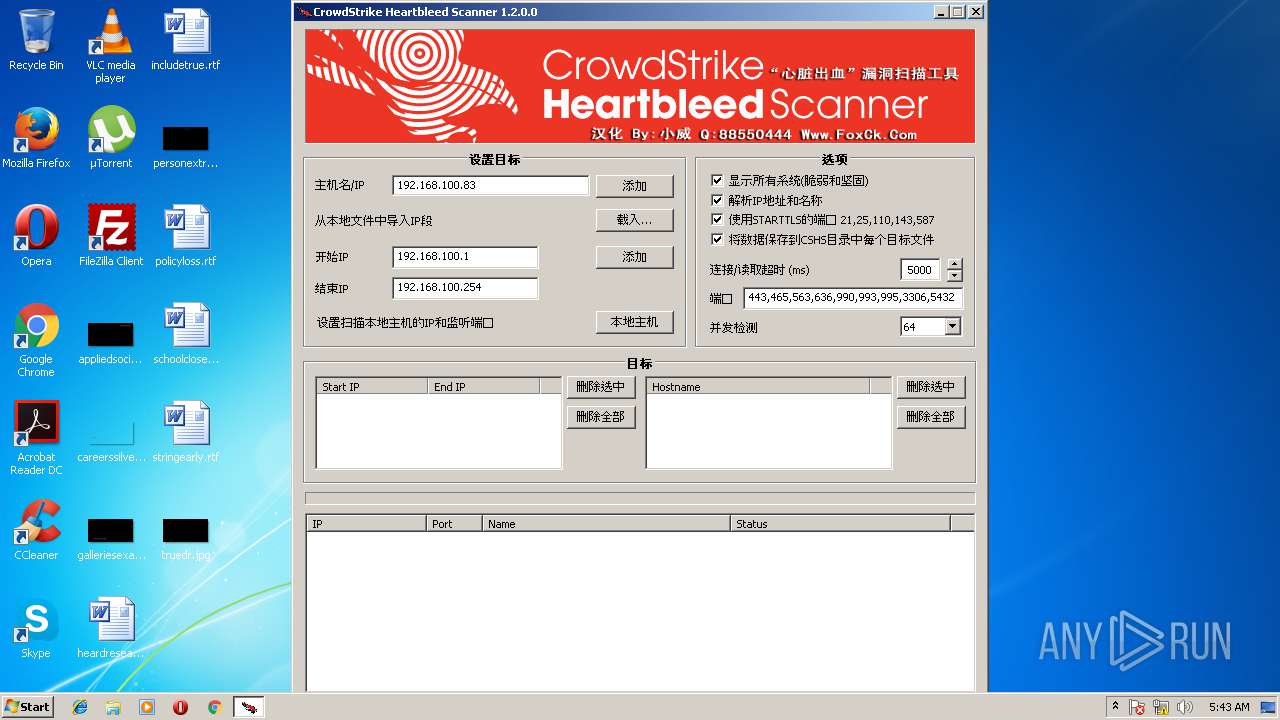Click 删除选中 beside the IP range list
Viewport: 1280px width, 720px height.
coord(600,387)
